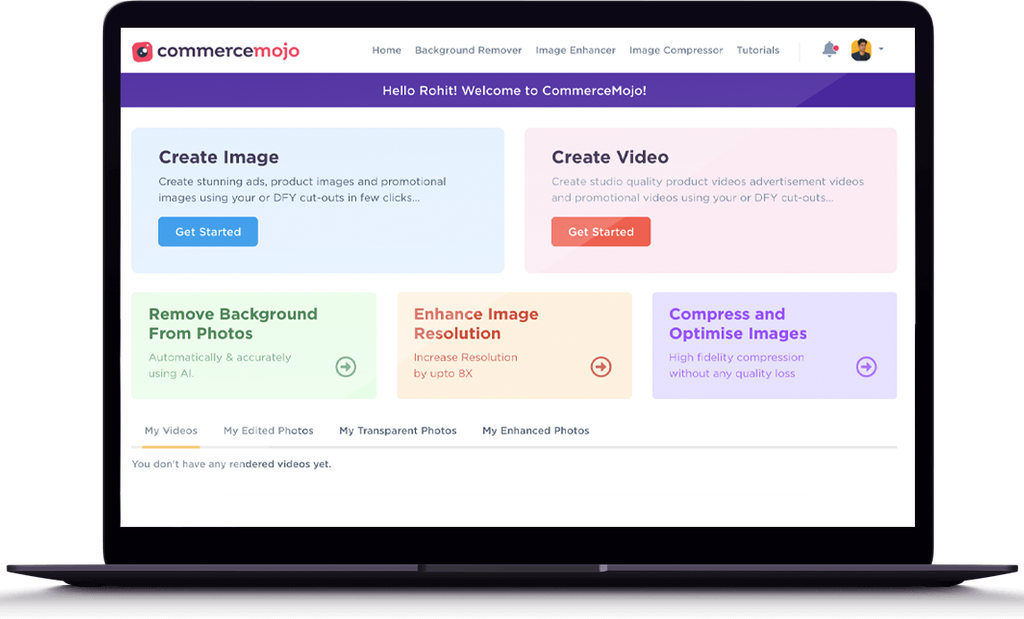Image resolution: width=1024 pixels, height=619 pixels.
Task: Open the notifications bell icon
Action: 829,49
